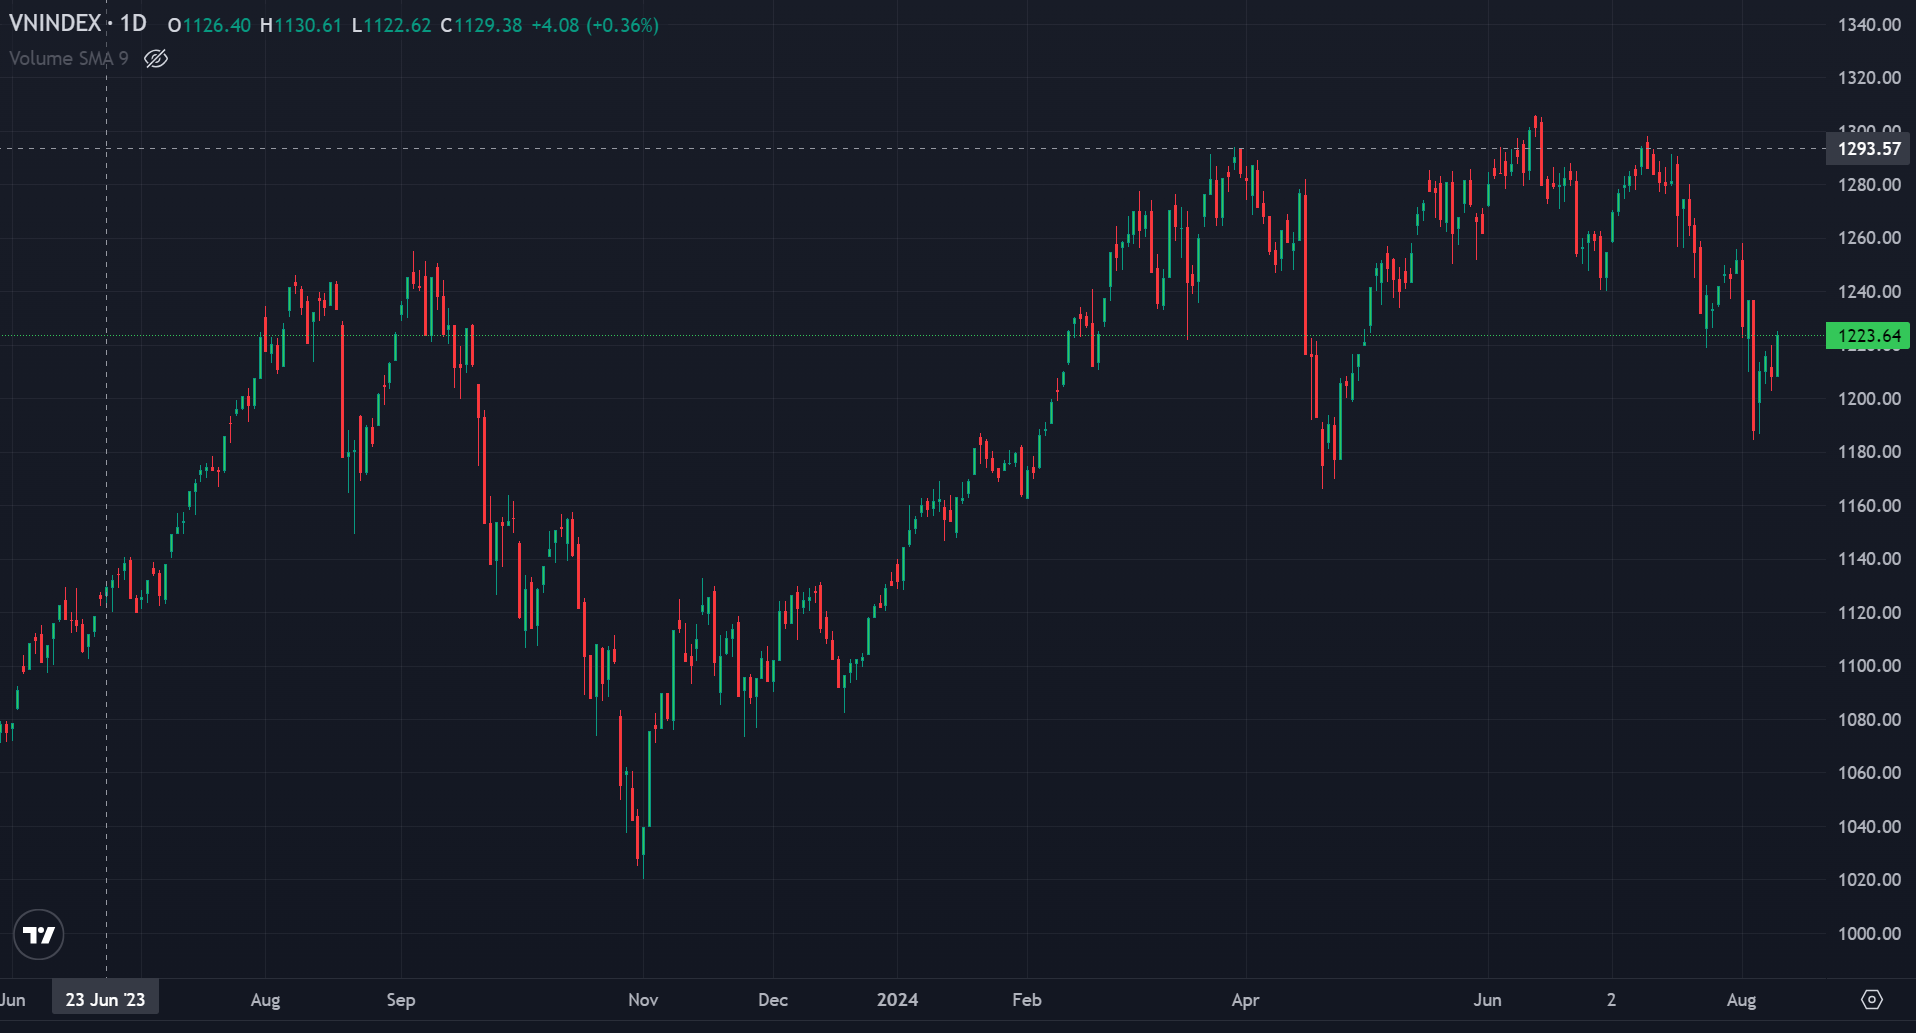Click the 1180.00 price scale label
This screenshot has height=1033, width=1916.
pos(1869,452)
